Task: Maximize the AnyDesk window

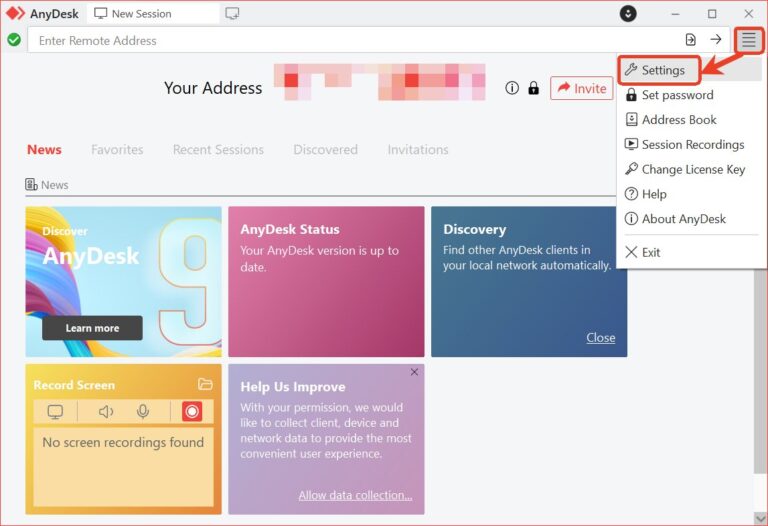Action: tap(712, 14)
